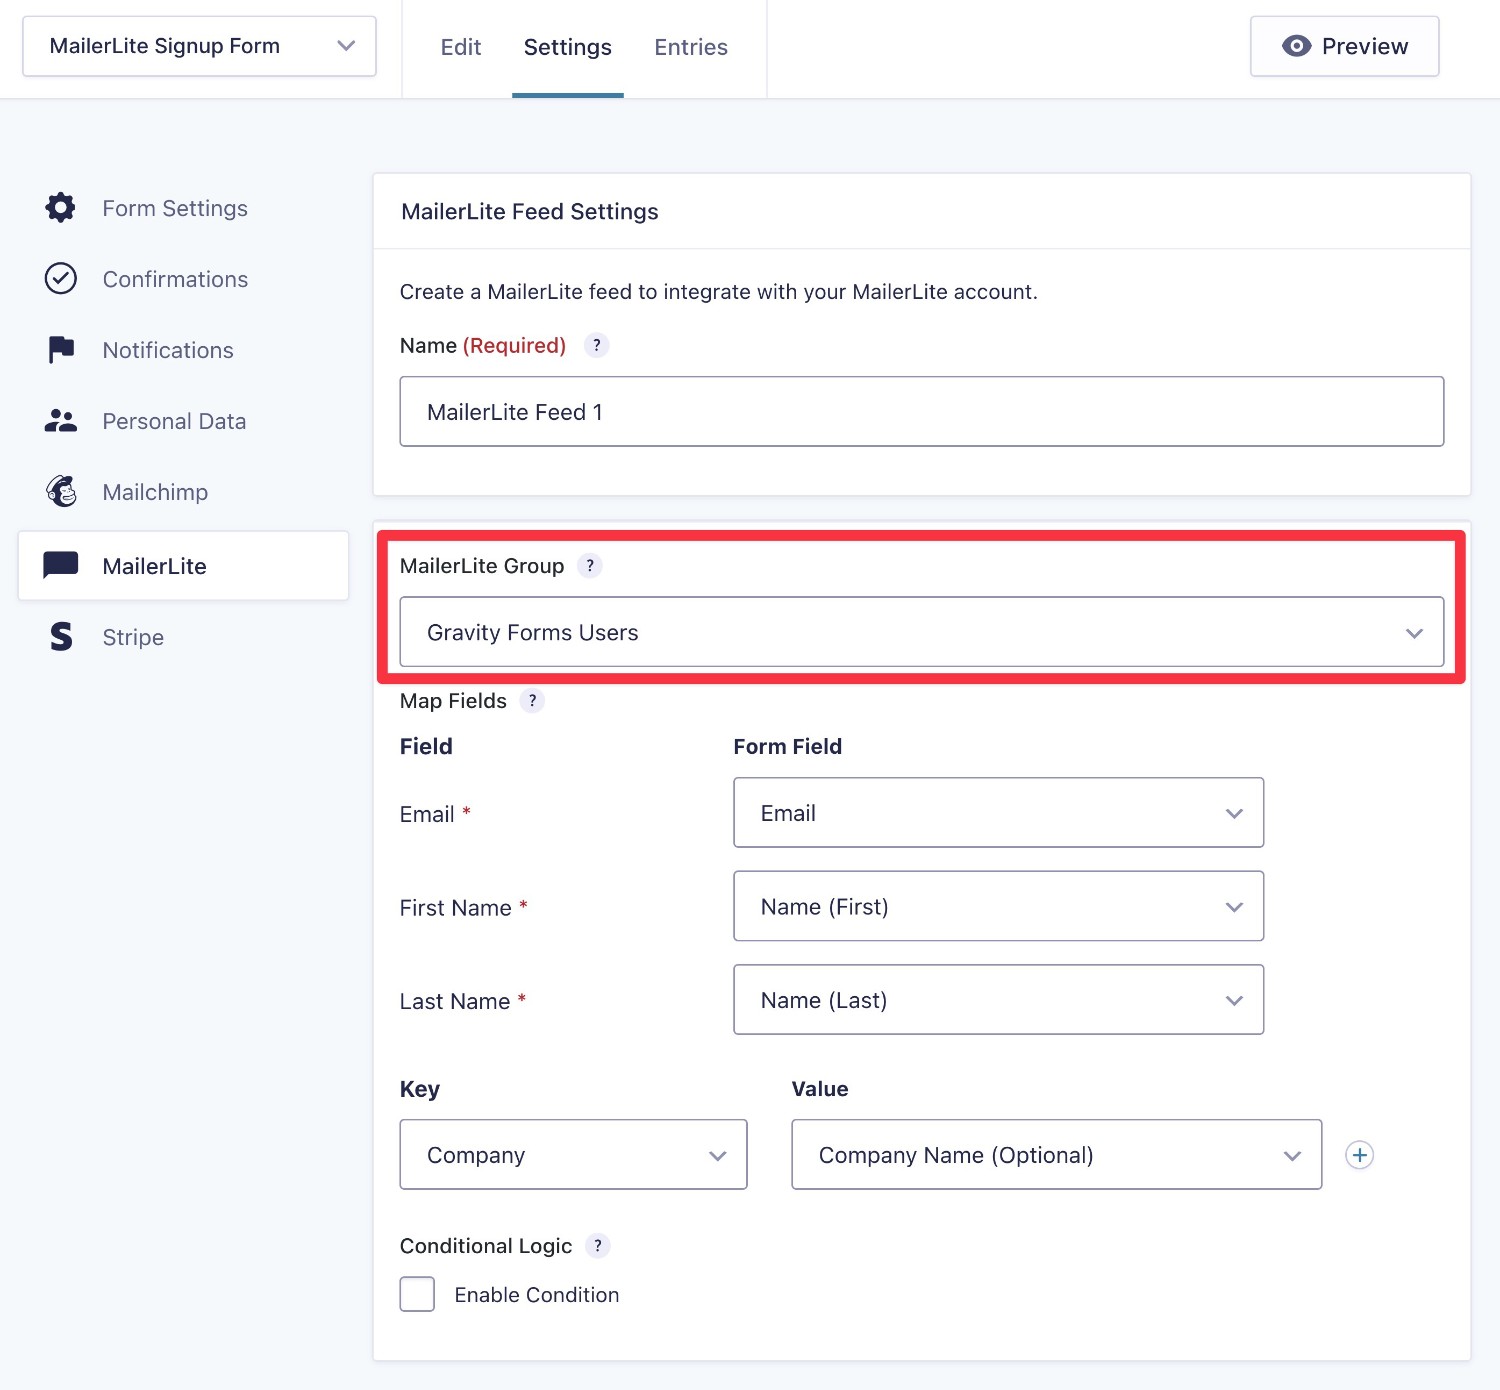This screenshot has height=1390, width=1500.
Task: Open help tooltip beside Name (Required)
Action: [597, 345]
